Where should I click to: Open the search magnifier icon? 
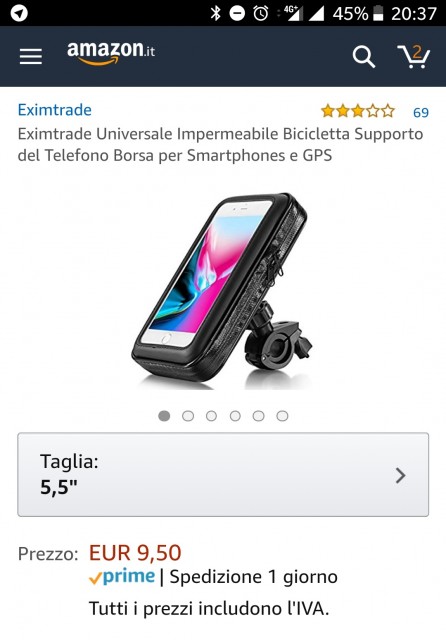pyautogui.click(x=364, y=56)
